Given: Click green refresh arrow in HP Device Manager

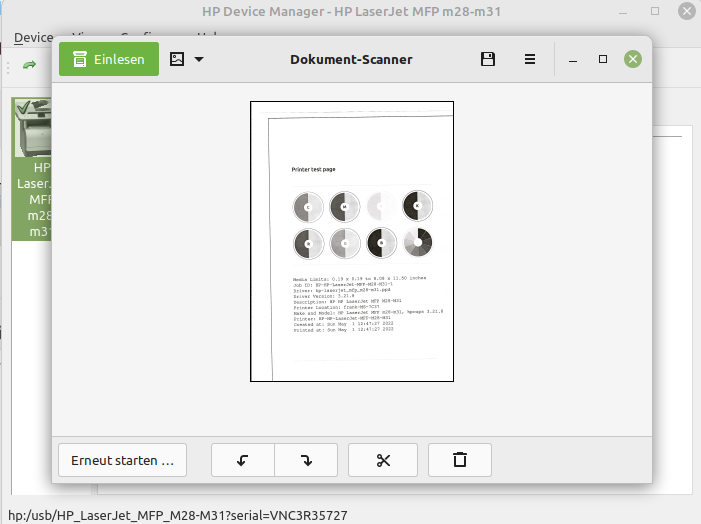Looking at the screenshot, I should 30,65.
